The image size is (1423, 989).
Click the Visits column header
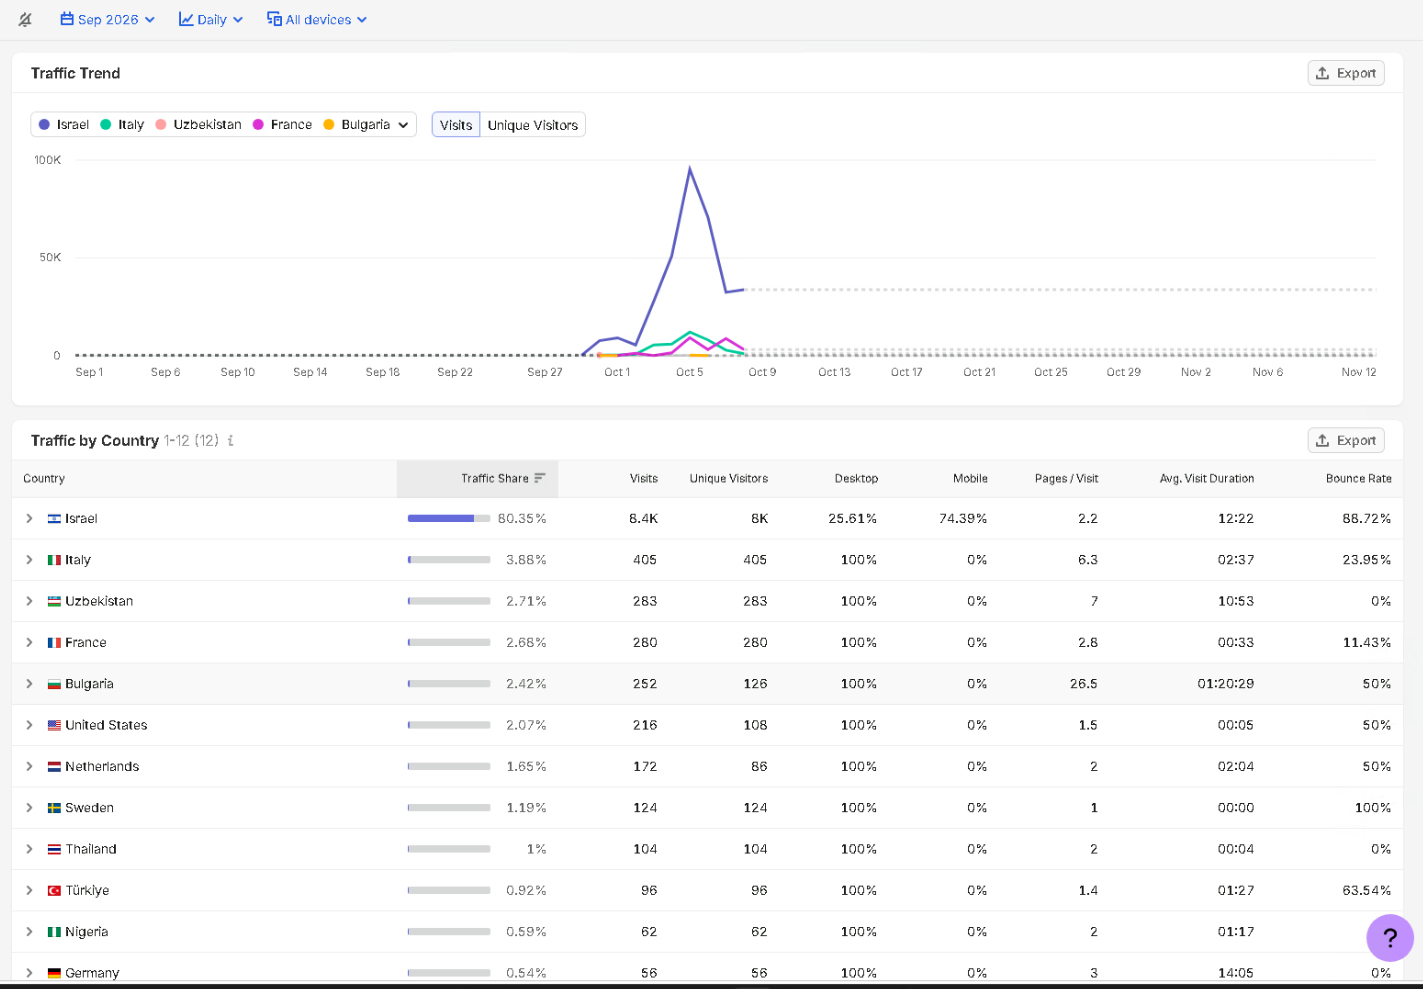point(643,478)
